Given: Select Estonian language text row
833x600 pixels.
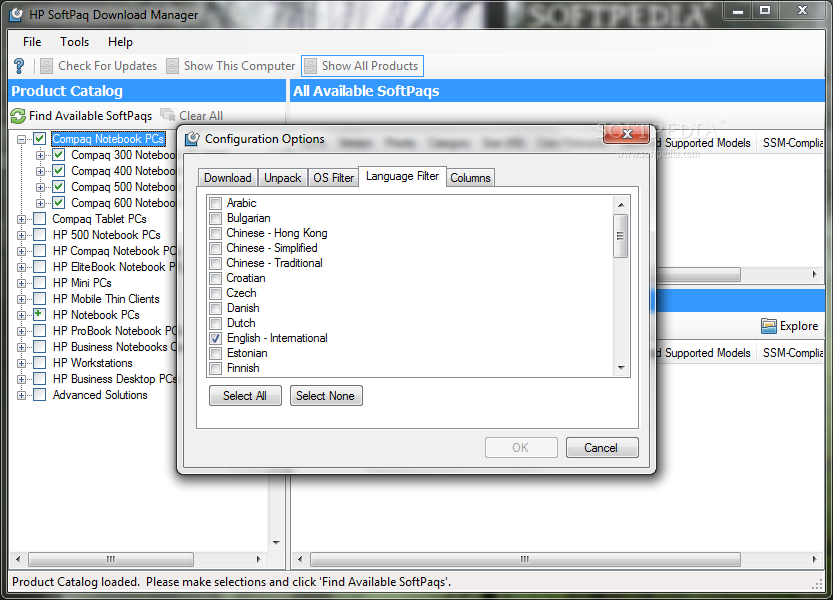Looking at the screenshot, I should click(247, 353).
